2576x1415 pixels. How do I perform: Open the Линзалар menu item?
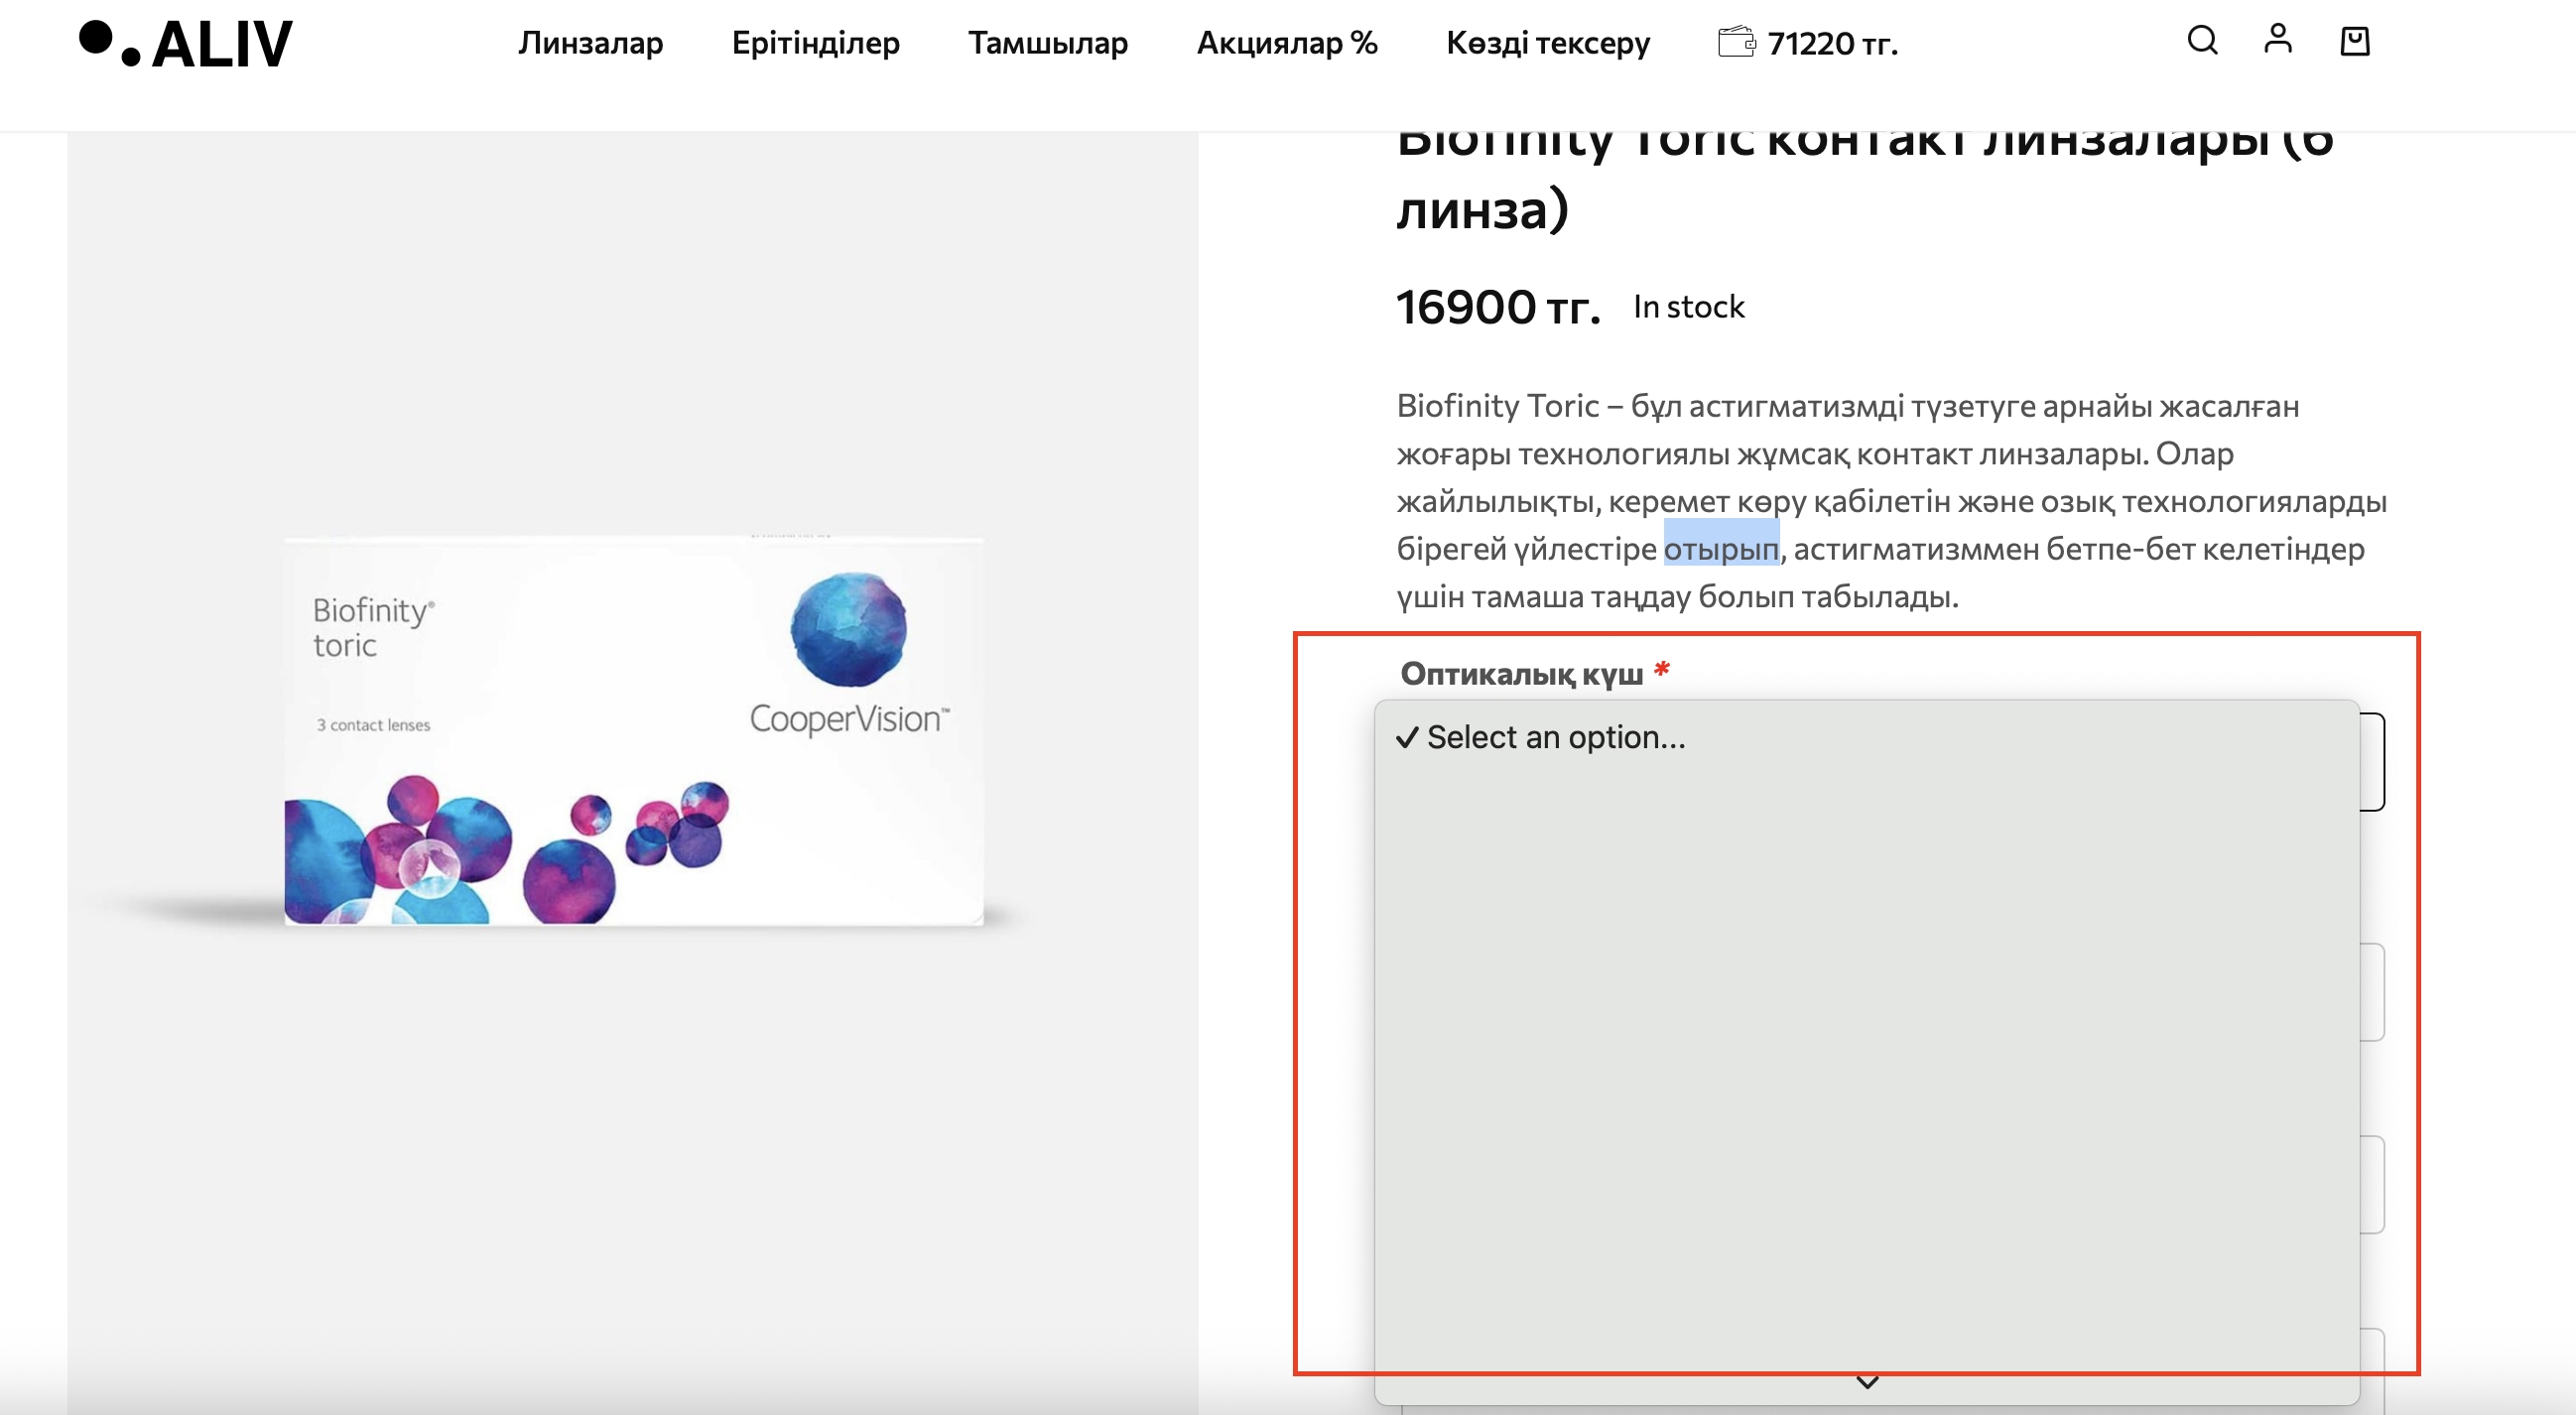pyautogui.click(x=590, y=43)
